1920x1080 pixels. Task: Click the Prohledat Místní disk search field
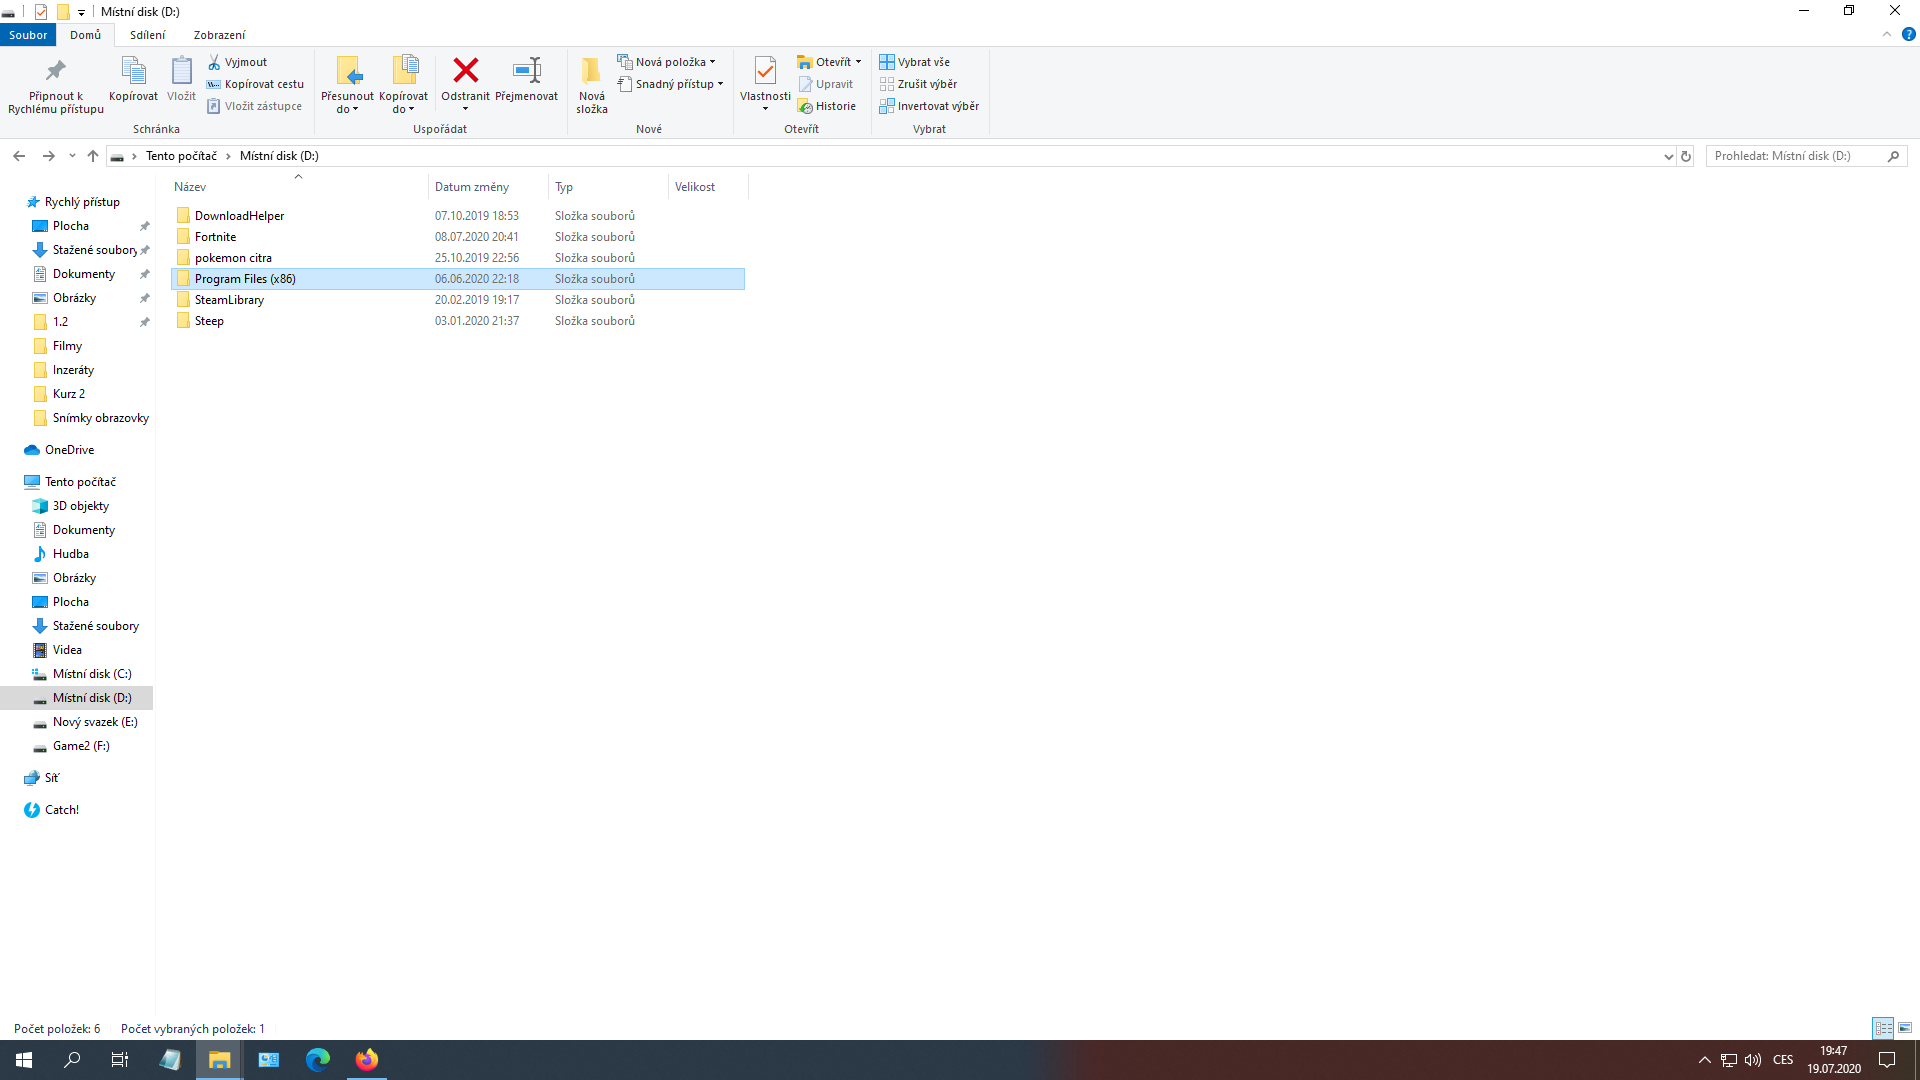pos(1795,156)
